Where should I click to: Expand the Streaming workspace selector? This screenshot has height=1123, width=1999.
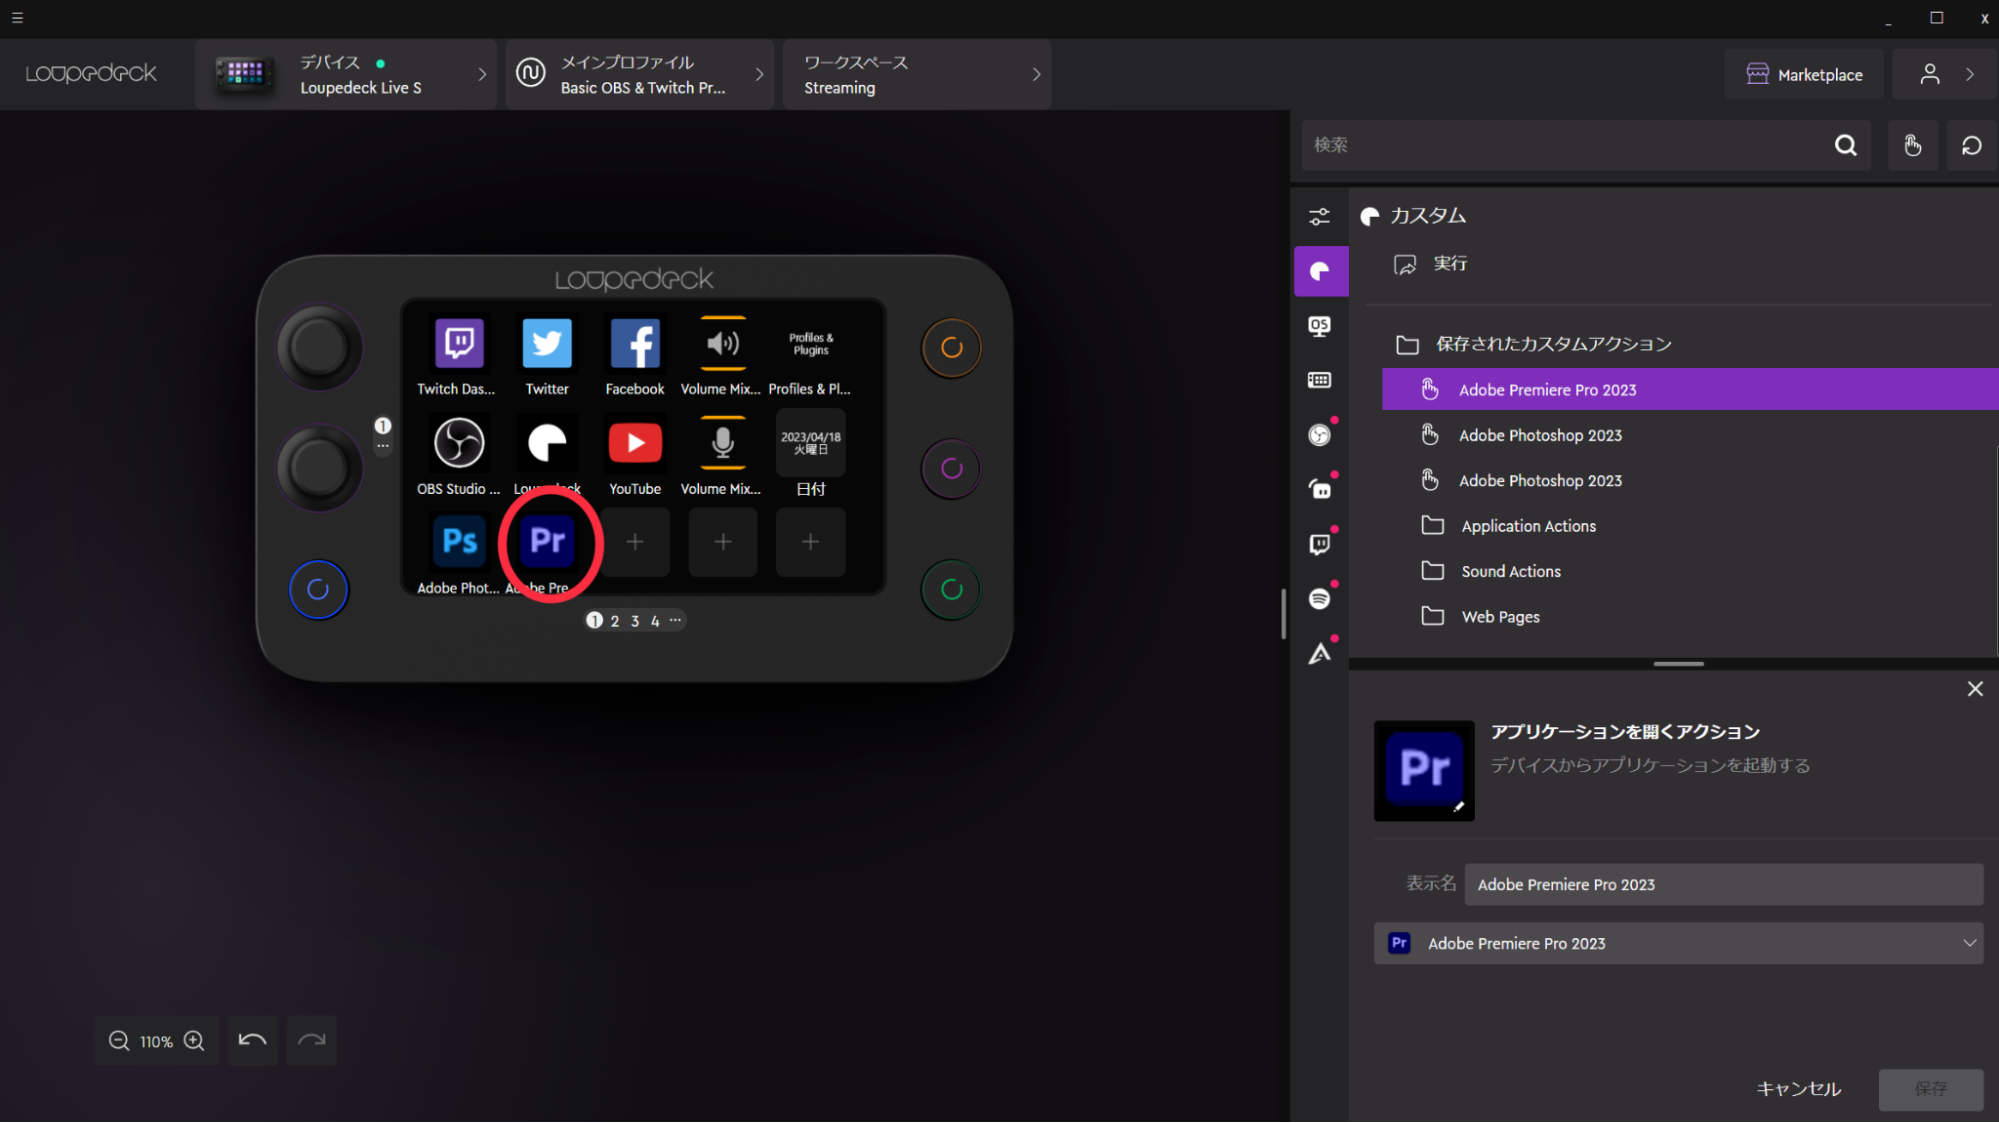tap(917, 74)
